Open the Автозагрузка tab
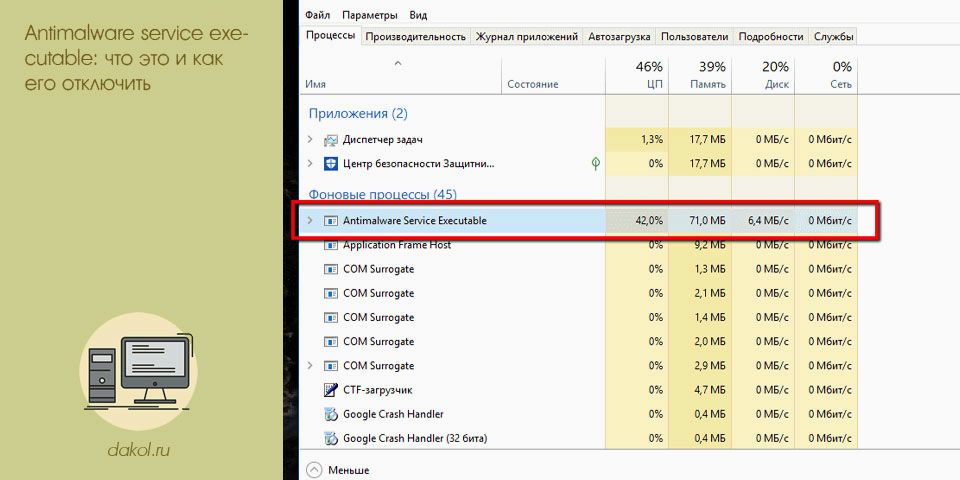Viewport: 960px width, 480px height. [x=619, y=37]
